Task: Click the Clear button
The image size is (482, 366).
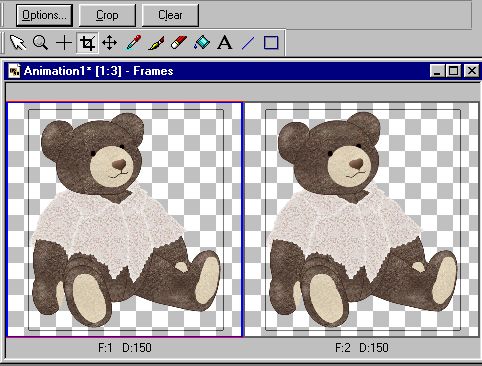Action: point(170,15)
